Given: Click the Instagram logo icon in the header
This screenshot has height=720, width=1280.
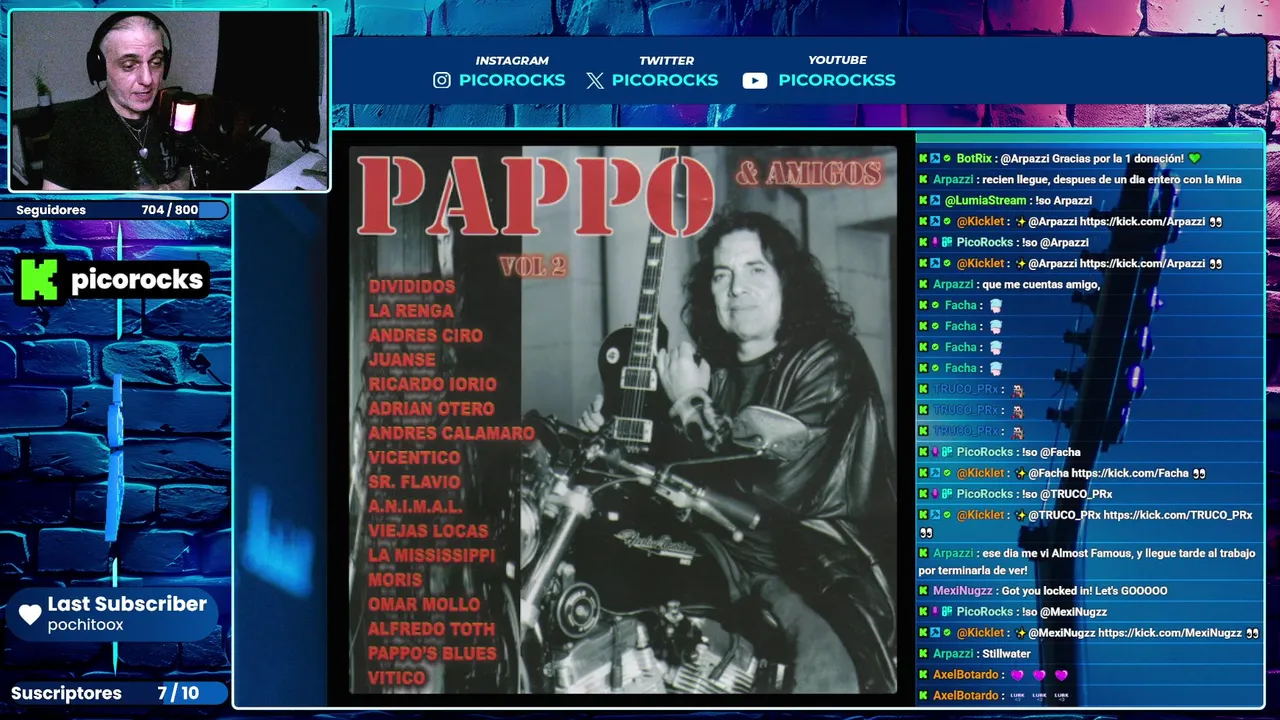Looking at the screenshot, I should pos(442,80).
